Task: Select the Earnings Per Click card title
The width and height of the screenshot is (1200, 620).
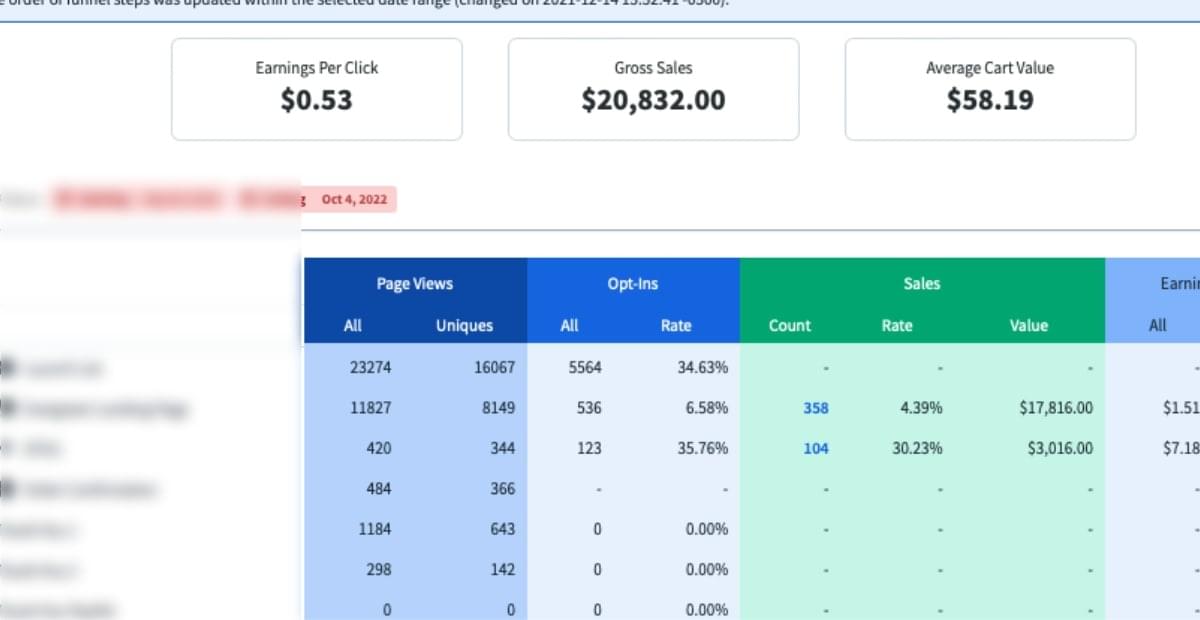Action: click(317, 68)
